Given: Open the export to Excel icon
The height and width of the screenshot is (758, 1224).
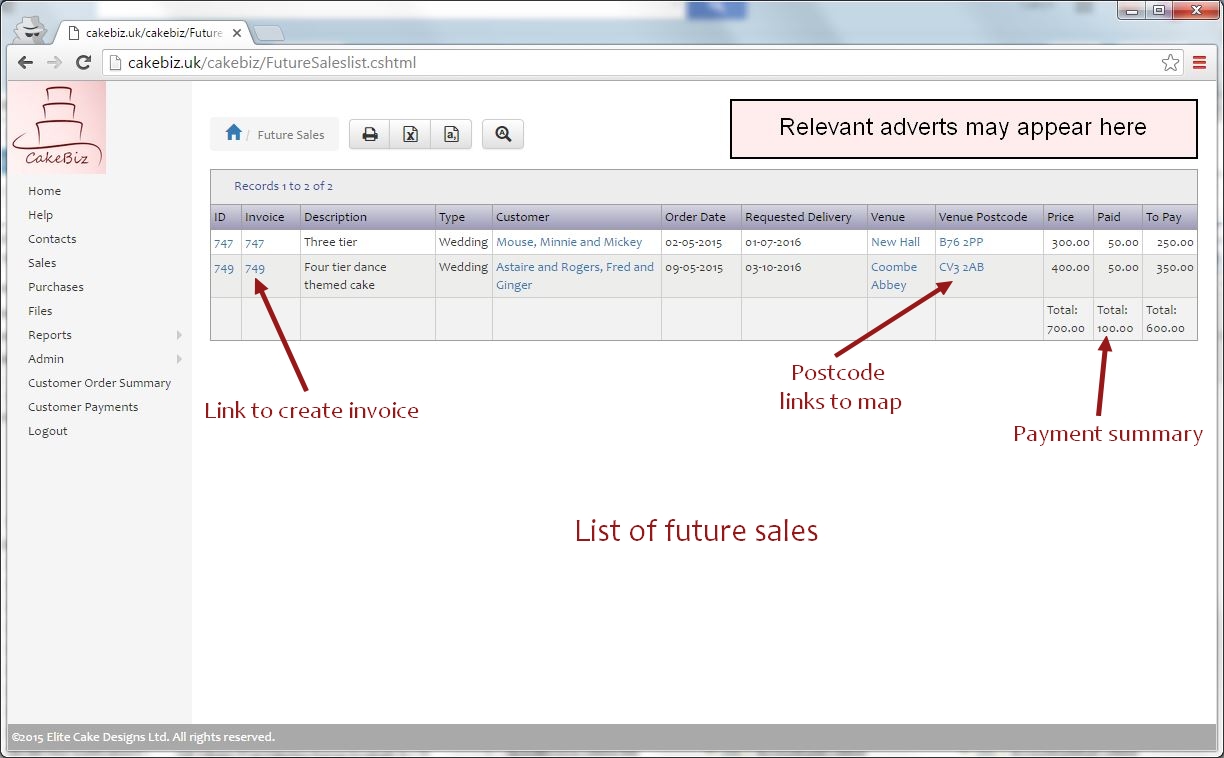Looking at the screenshot, I should 410,133.
